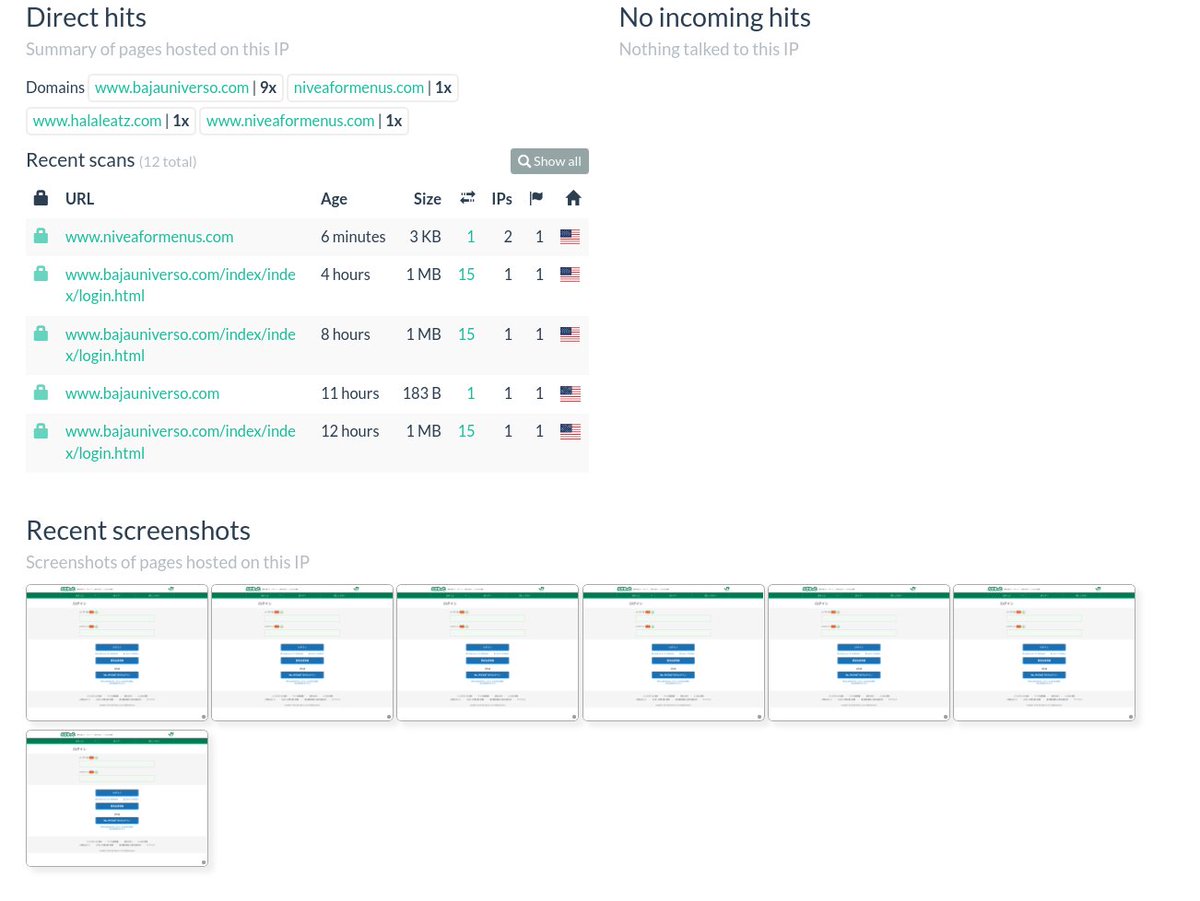Image resolution: width=1200 pixels, height=901 pixels.
Task: Click the 'Recent screenshots' heading
Action: 138,530
